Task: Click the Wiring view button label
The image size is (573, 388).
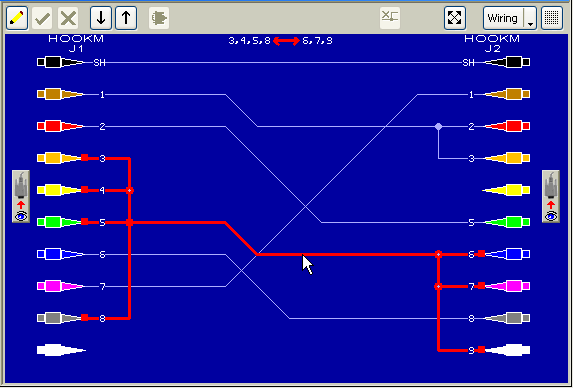Action: coord(502,18)
